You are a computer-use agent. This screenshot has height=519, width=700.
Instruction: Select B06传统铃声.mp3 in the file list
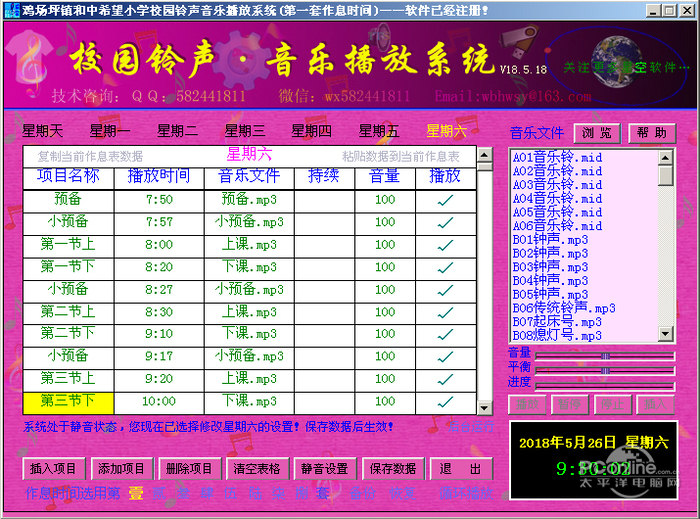click(x=564, y=308)
